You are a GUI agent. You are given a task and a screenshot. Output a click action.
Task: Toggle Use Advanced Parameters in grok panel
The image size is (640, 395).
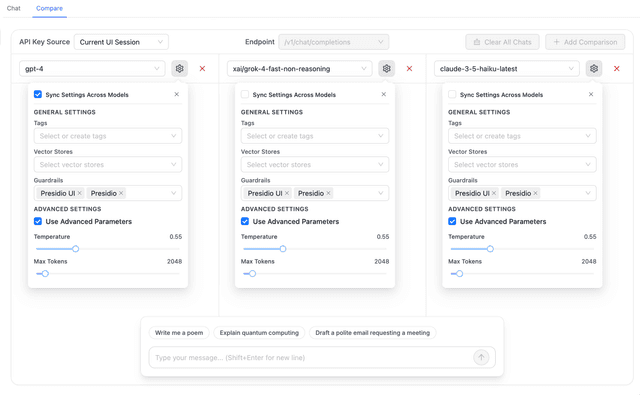(245, 222)
